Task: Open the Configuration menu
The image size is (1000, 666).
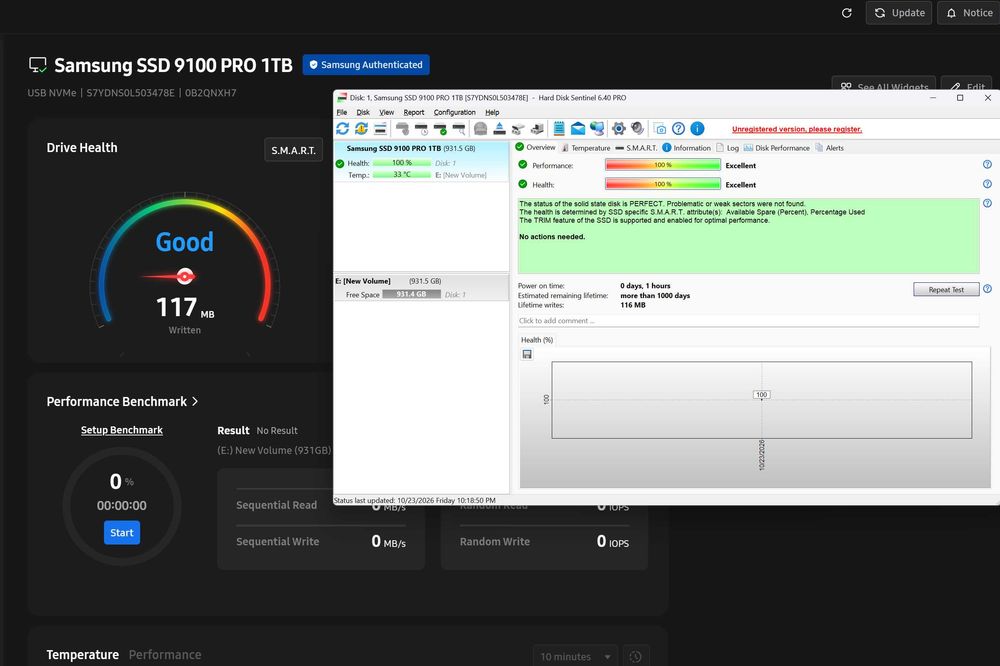Action: pos(455,112)
